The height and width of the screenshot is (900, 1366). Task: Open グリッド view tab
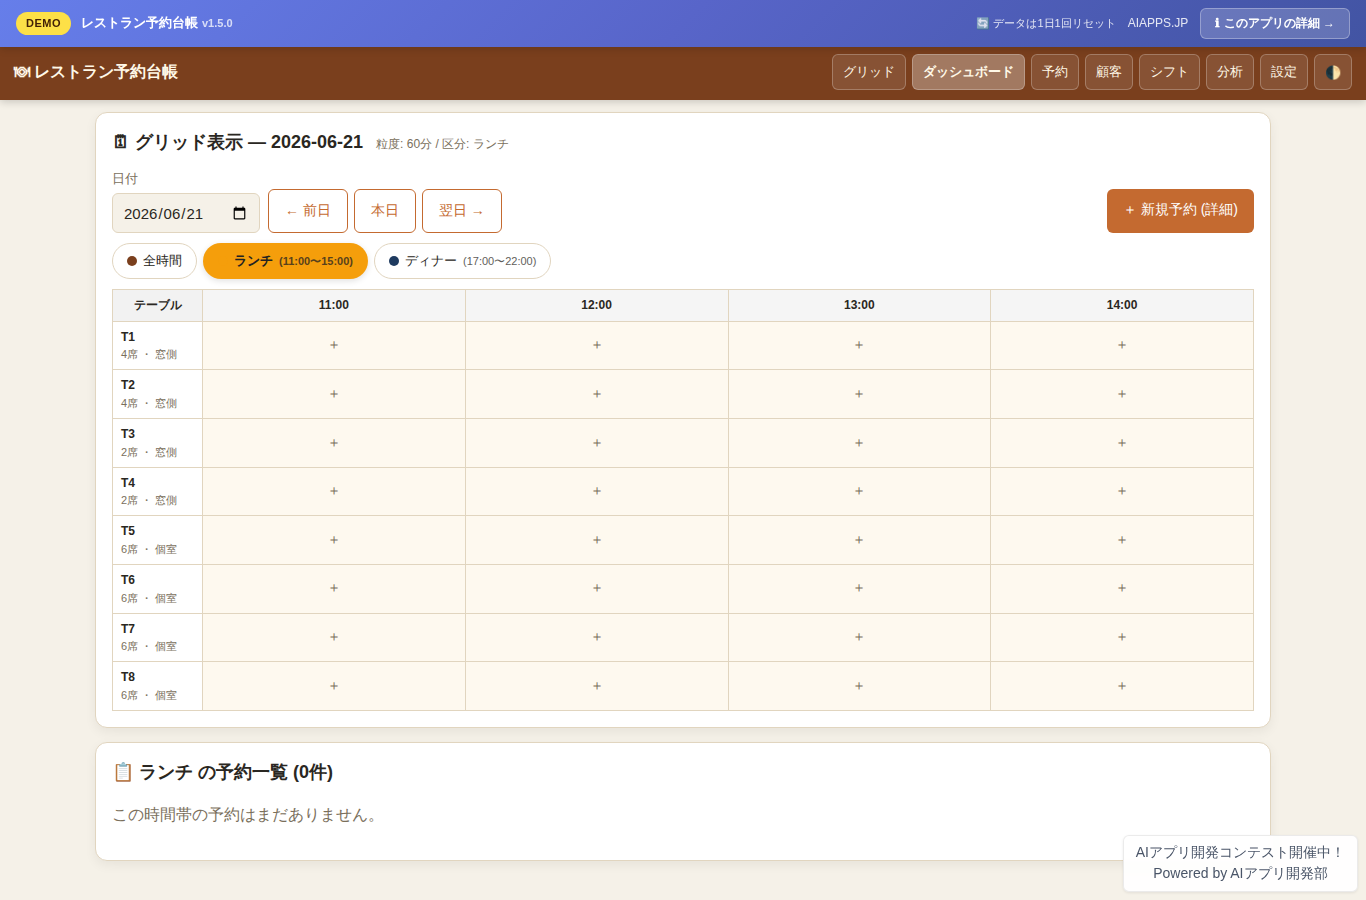coord(869,72)
